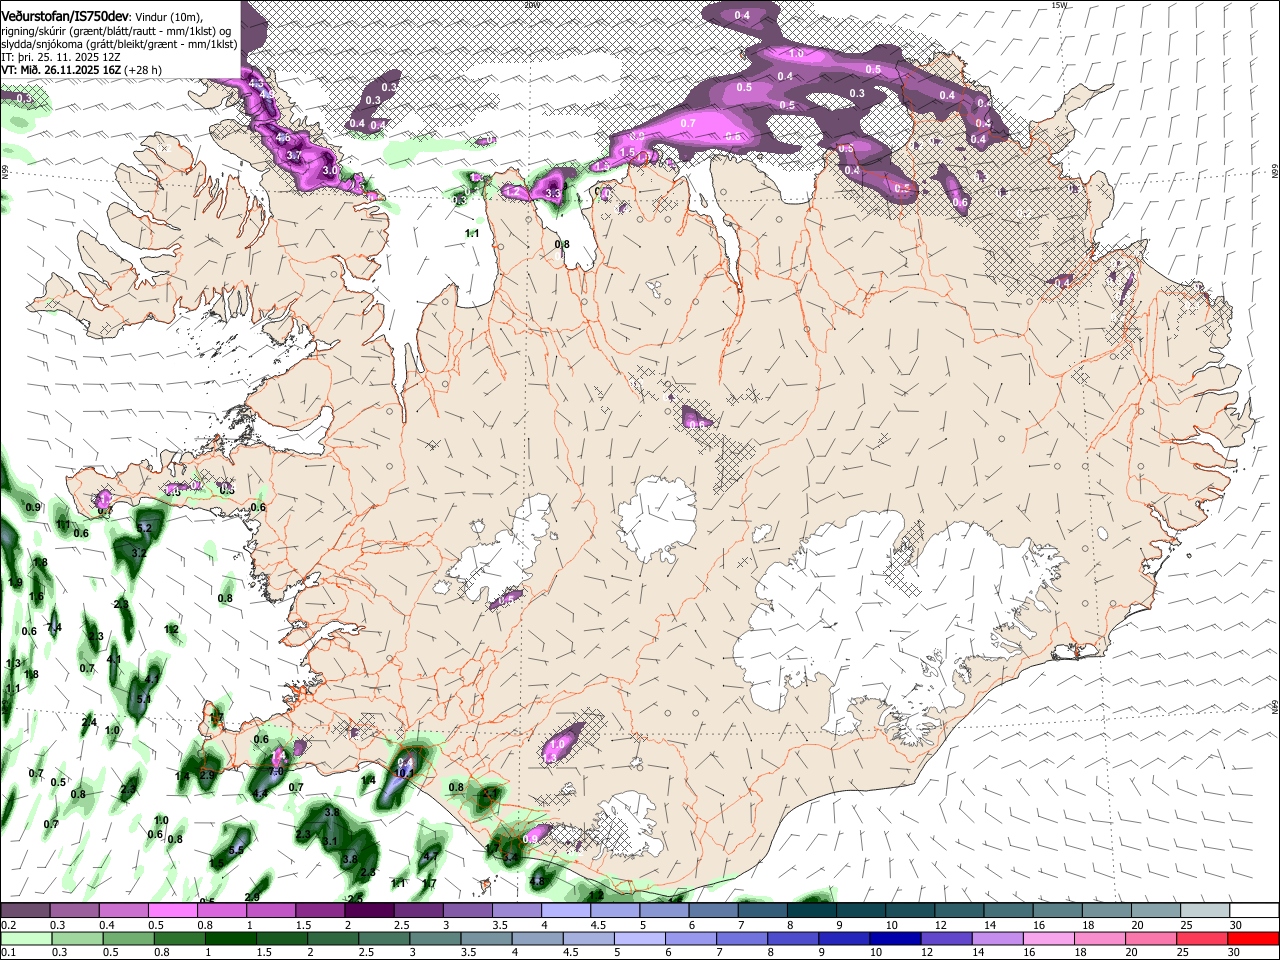This screenshot has width=1280, height=960.
Task: Click the 5.1 rainfall value offshore
Action: coord(143,699)
